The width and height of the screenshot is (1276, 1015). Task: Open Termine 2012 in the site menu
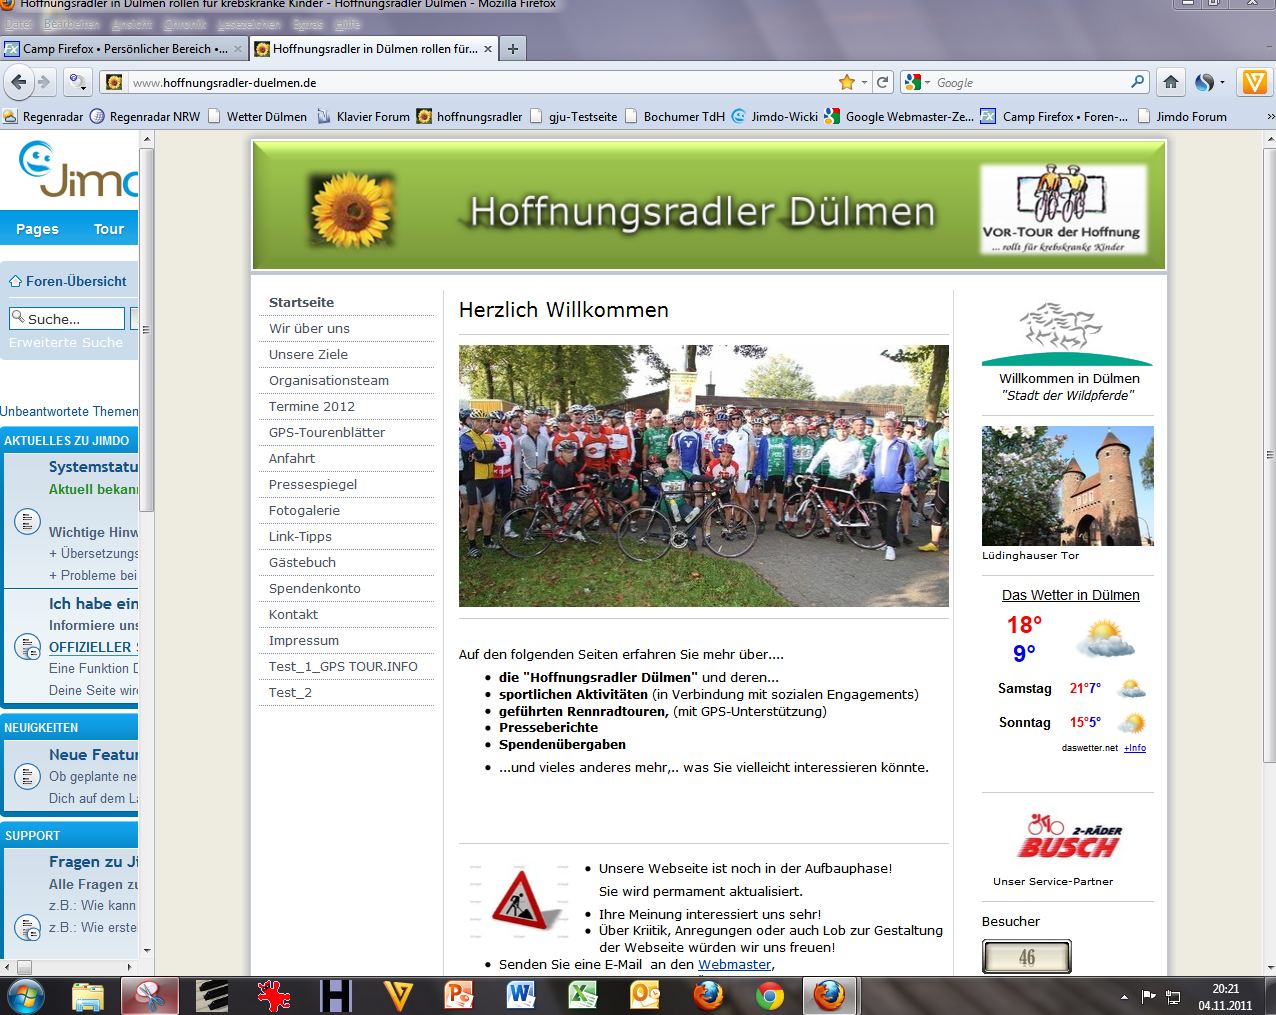tap(312, 406)
